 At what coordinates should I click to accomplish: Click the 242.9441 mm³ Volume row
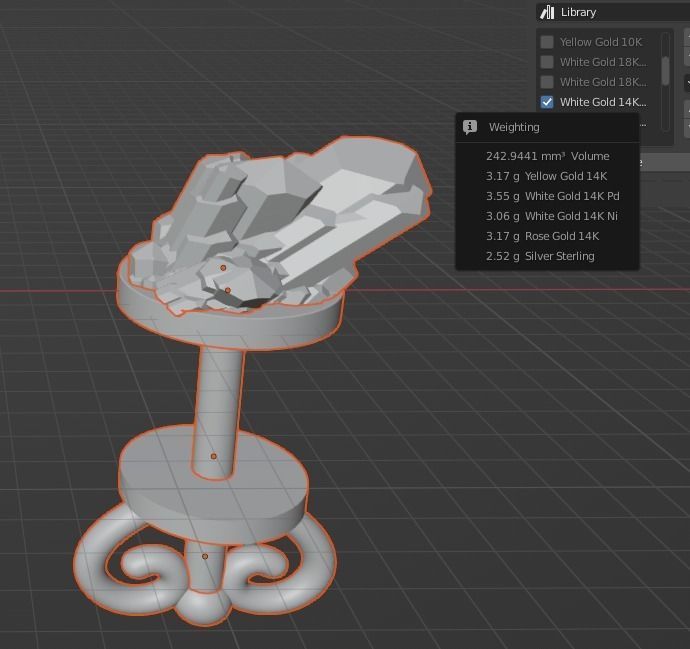[547, 156]
